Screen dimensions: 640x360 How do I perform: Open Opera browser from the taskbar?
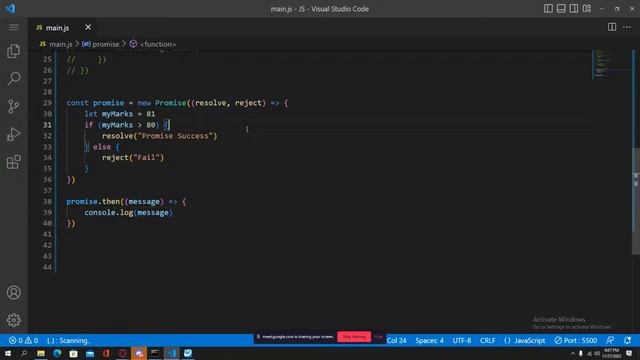[122, 353]
